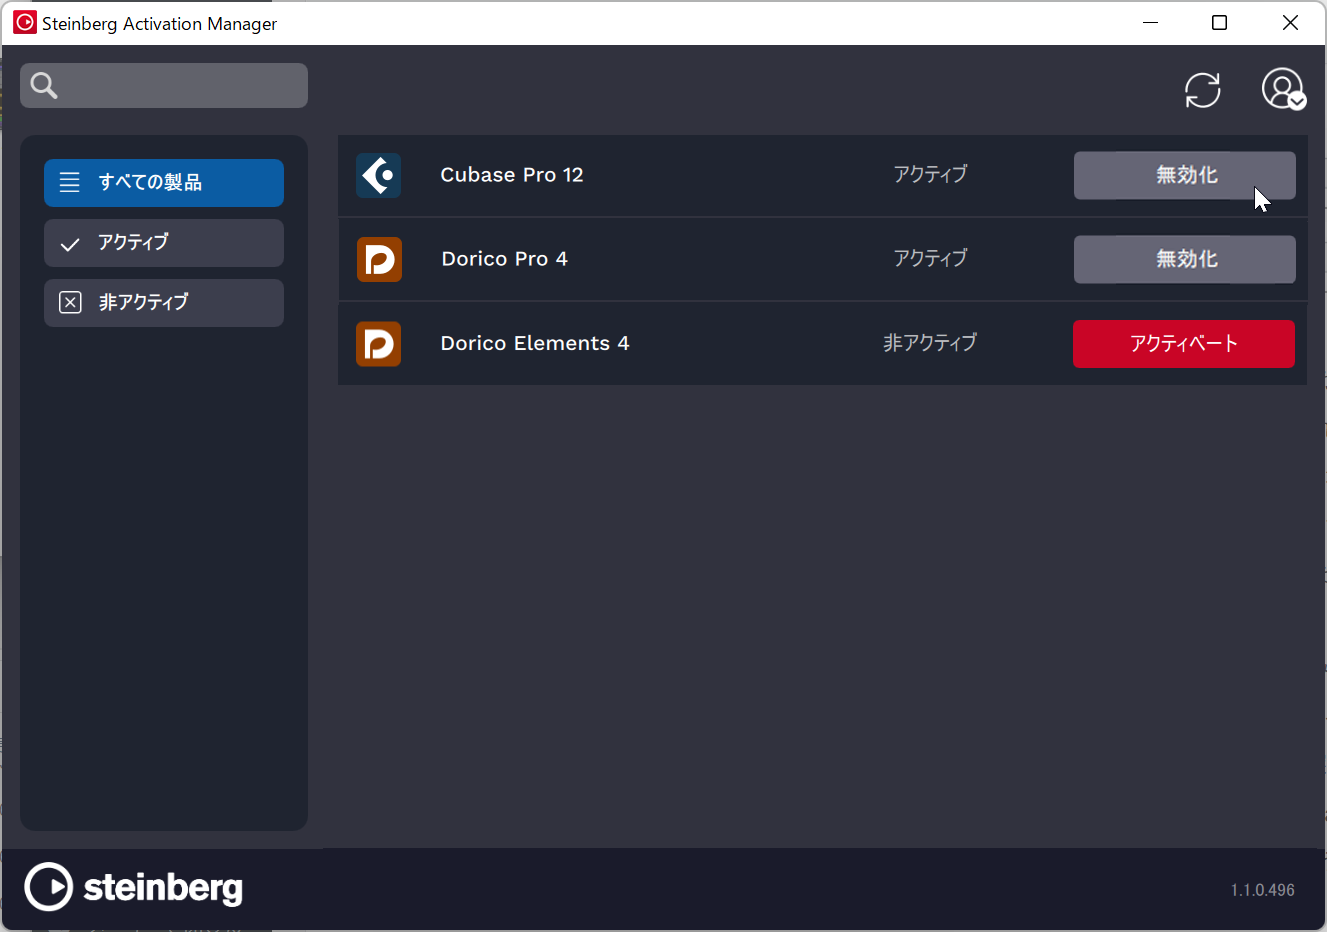This screenshot has width=1327, height=932.
Task: Select the Dorico Elements 4 product name
Action: coord(534,343)
